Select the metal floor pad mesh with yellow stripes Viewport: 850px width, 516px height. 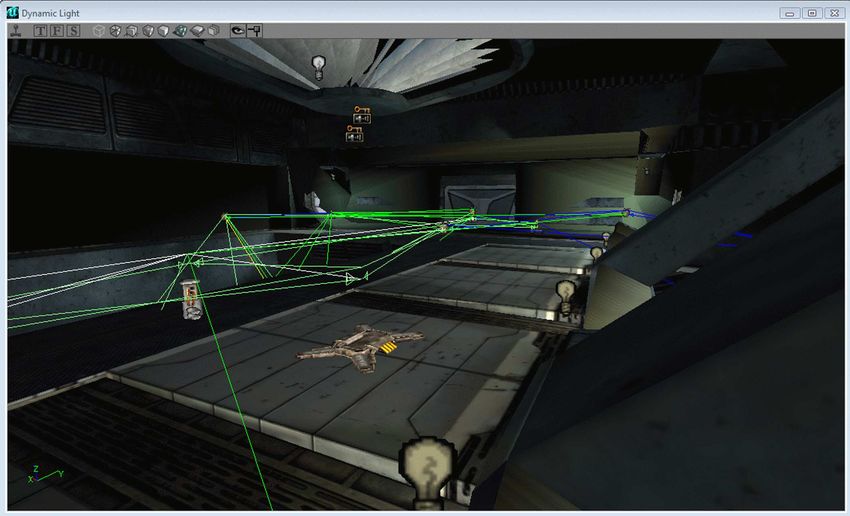(360, 347)
